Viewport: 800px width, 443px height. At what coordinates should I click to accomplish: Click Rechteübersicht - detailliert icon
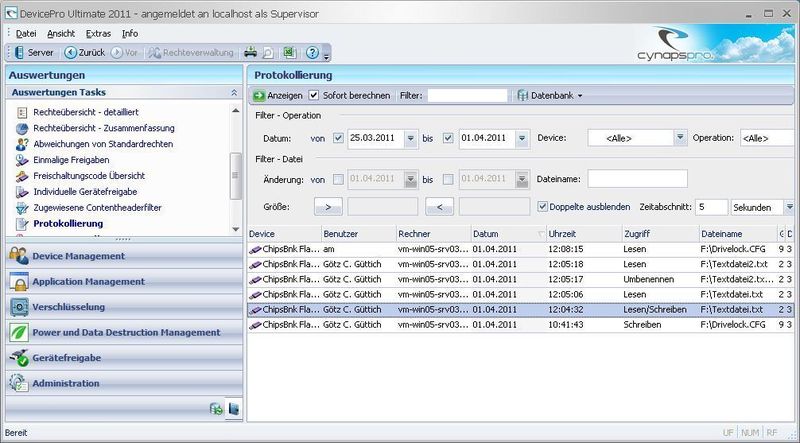22,112
